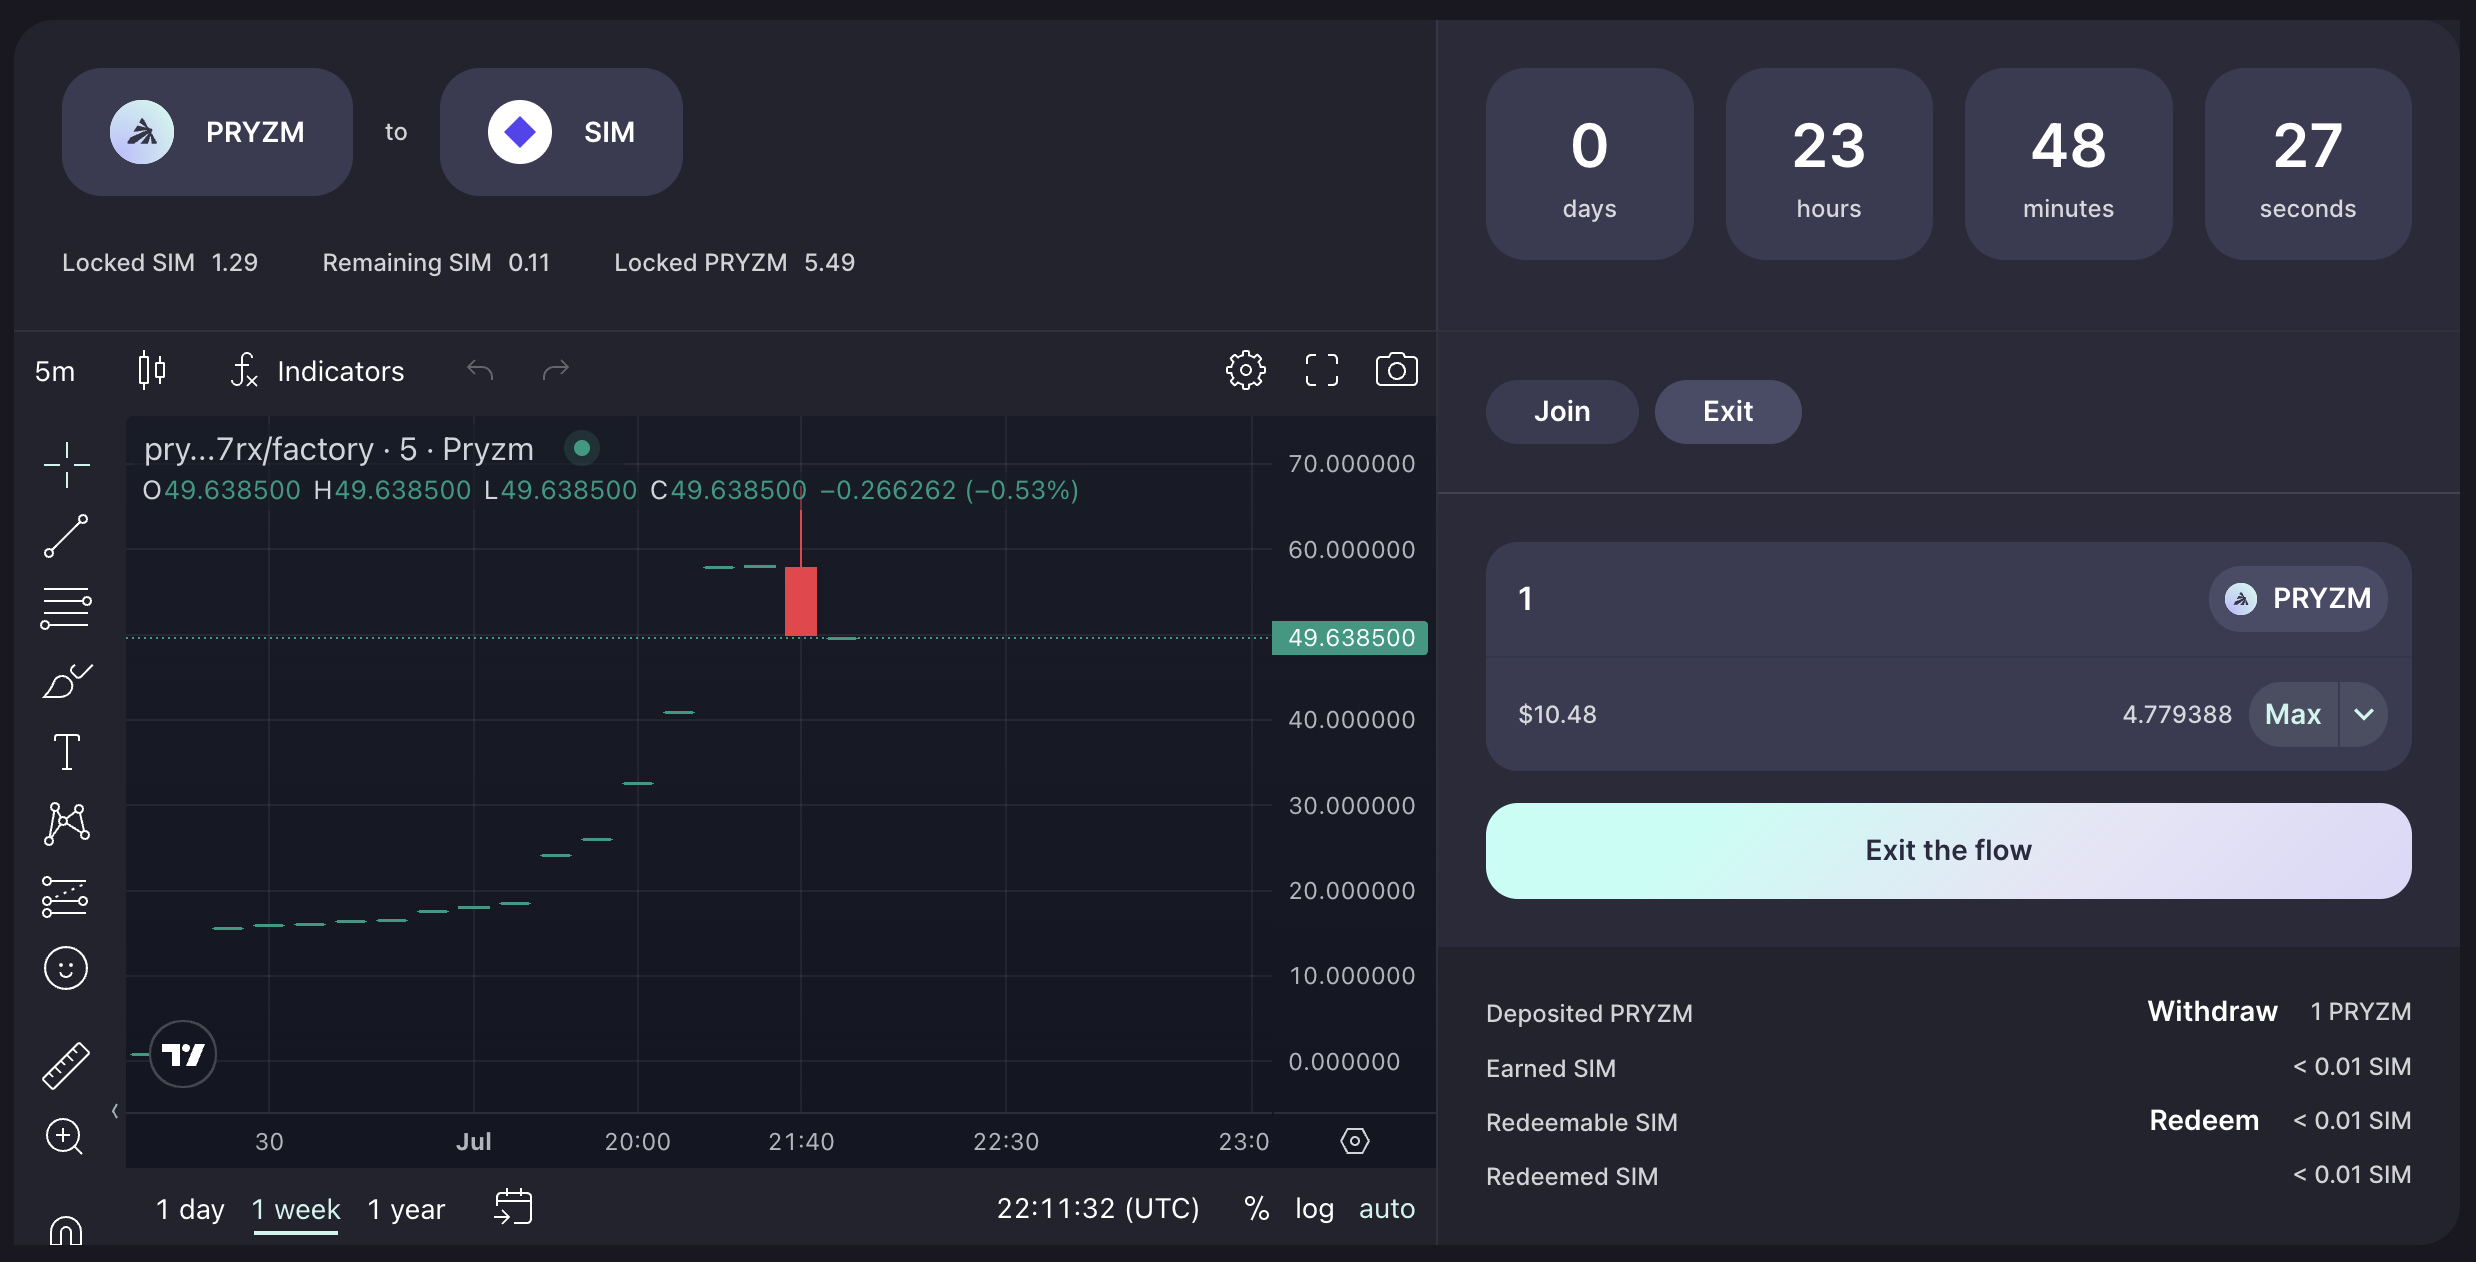Toggle the magnet mode icon

(x=66, y=1230)
